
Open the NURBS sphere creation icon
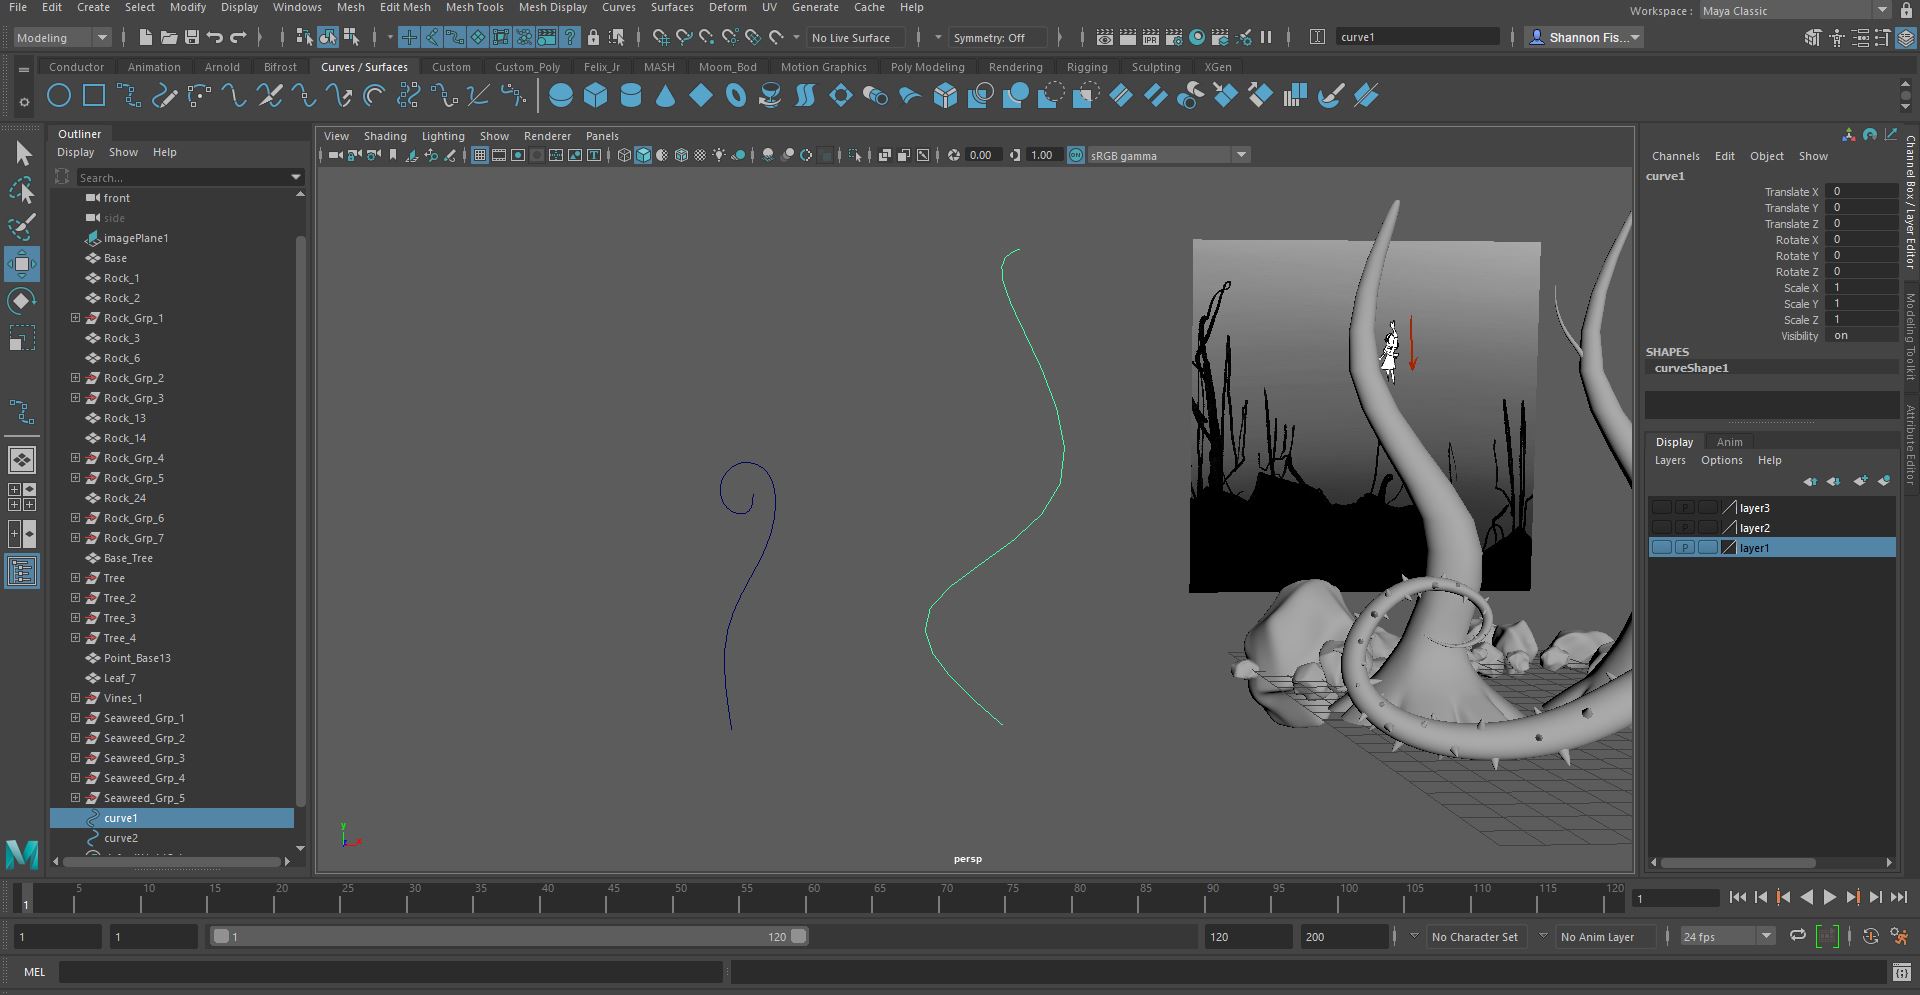click(561, 95)
